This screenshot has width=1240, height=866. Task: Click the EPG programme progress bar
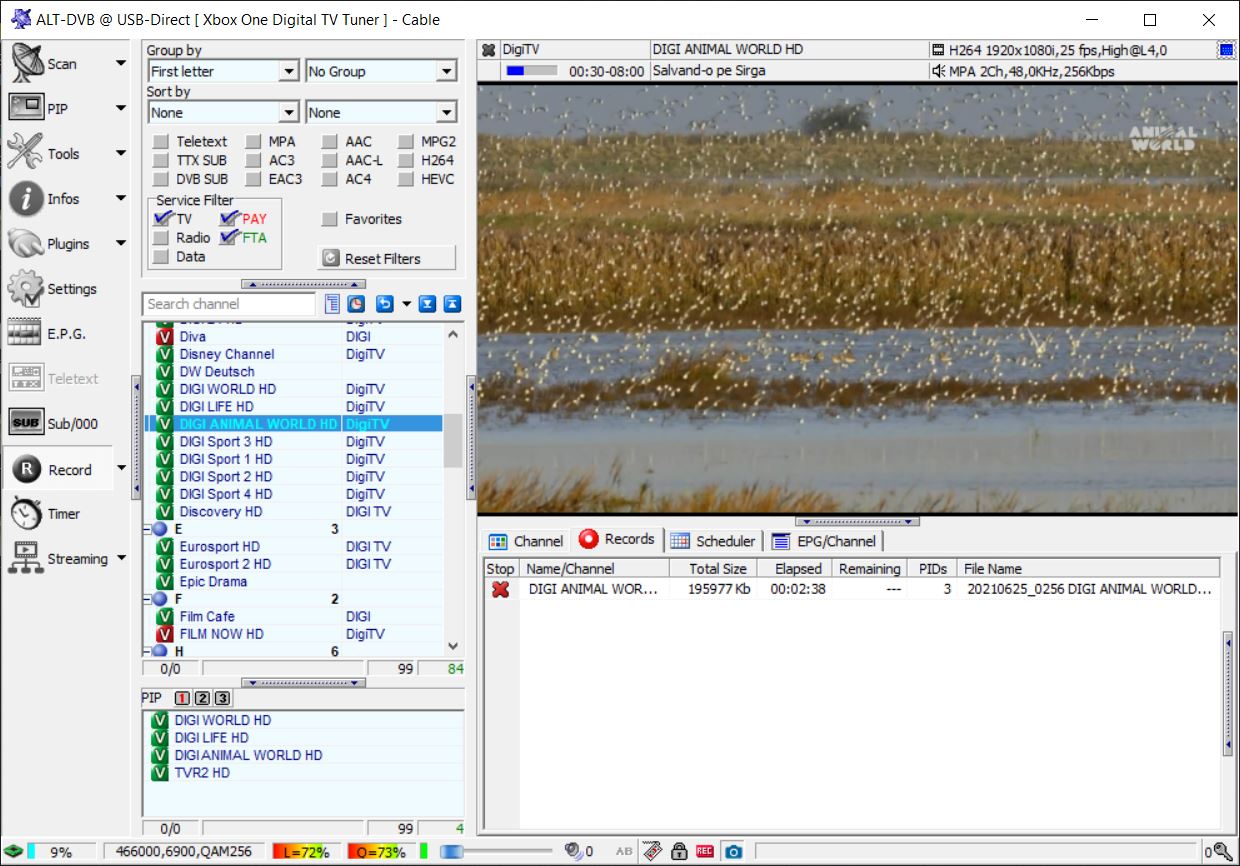530,71
